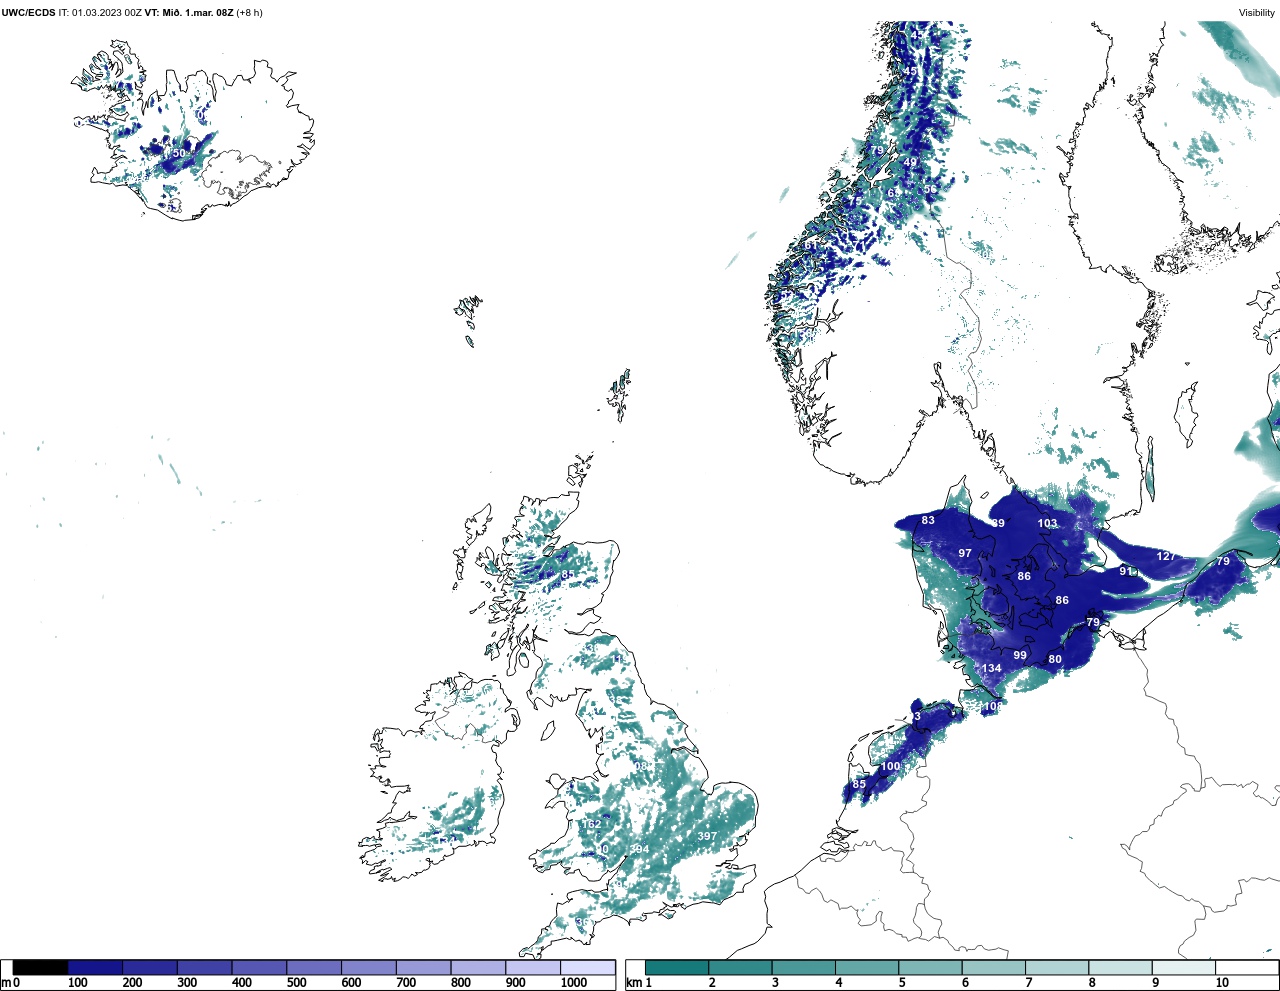Click the "49" value over Norway
The image size is (1280, 991).
(x=910, y=162)
